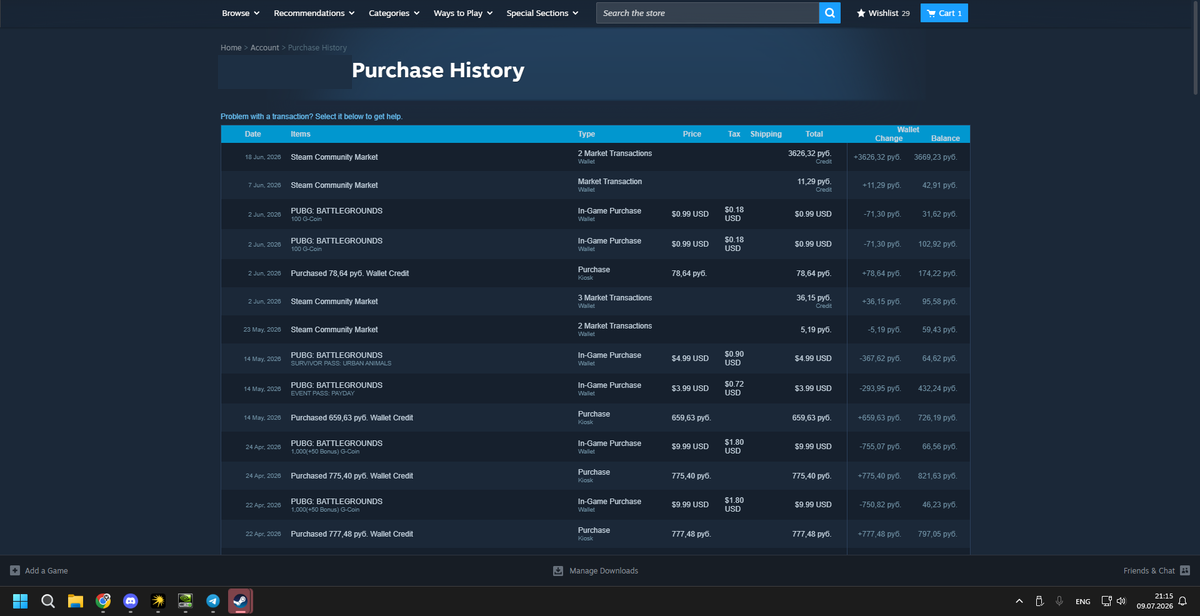
Task: Go to Account in the breadcrumb
Action: (265, 48)
